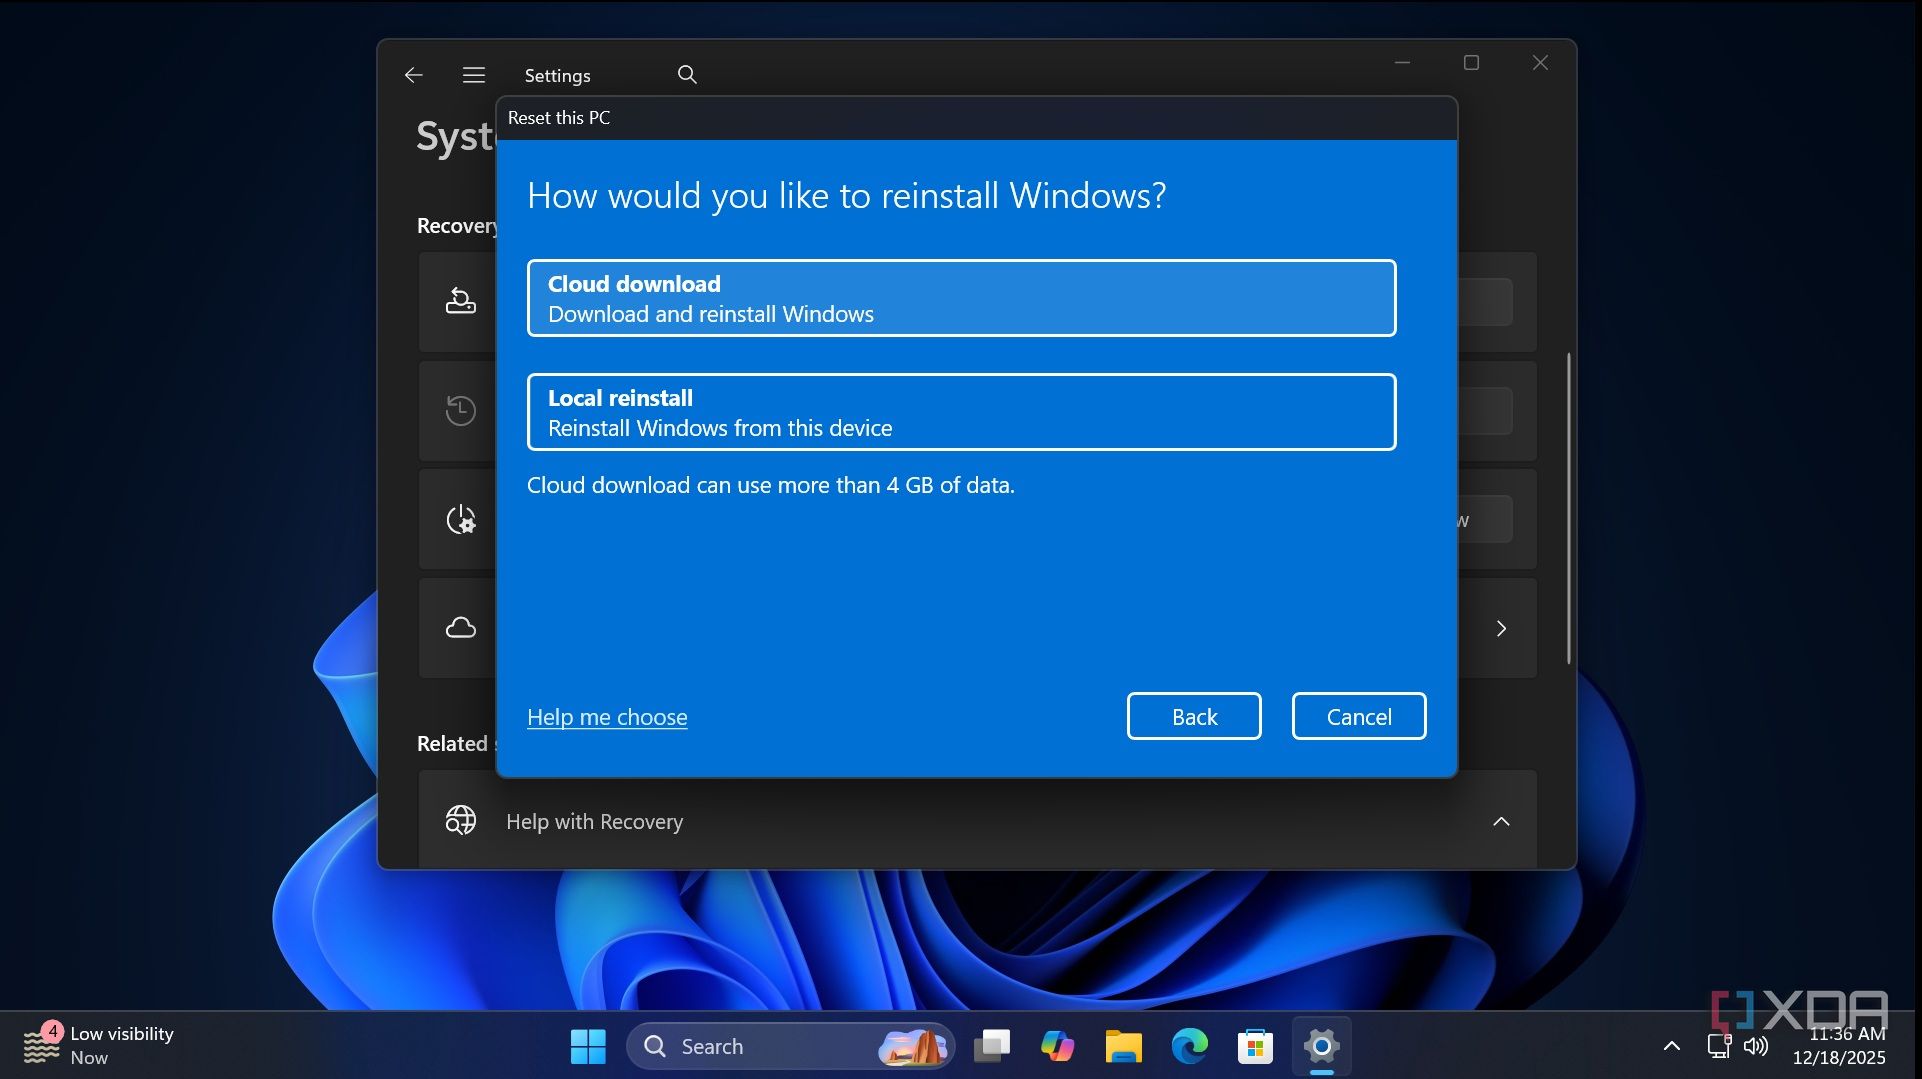Launch Copilot from the taskbar
Viewport: 1922px width, 1079px height.
1057,1046
